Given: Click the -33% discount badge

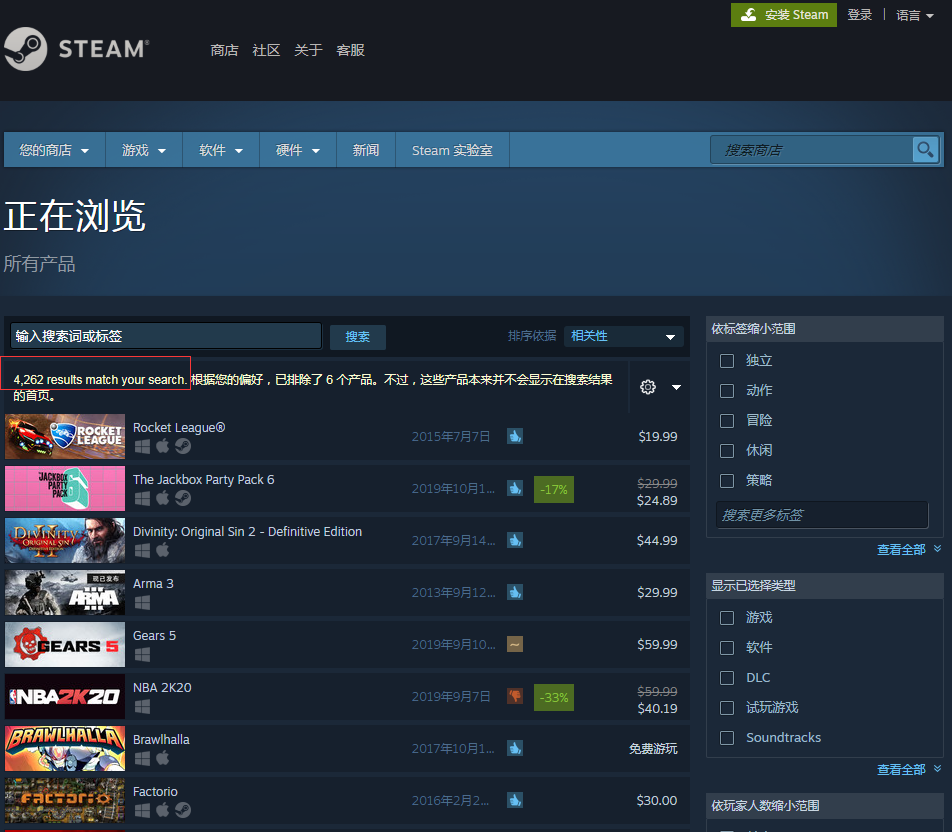Looking at the screenshot, I should 554,697.
